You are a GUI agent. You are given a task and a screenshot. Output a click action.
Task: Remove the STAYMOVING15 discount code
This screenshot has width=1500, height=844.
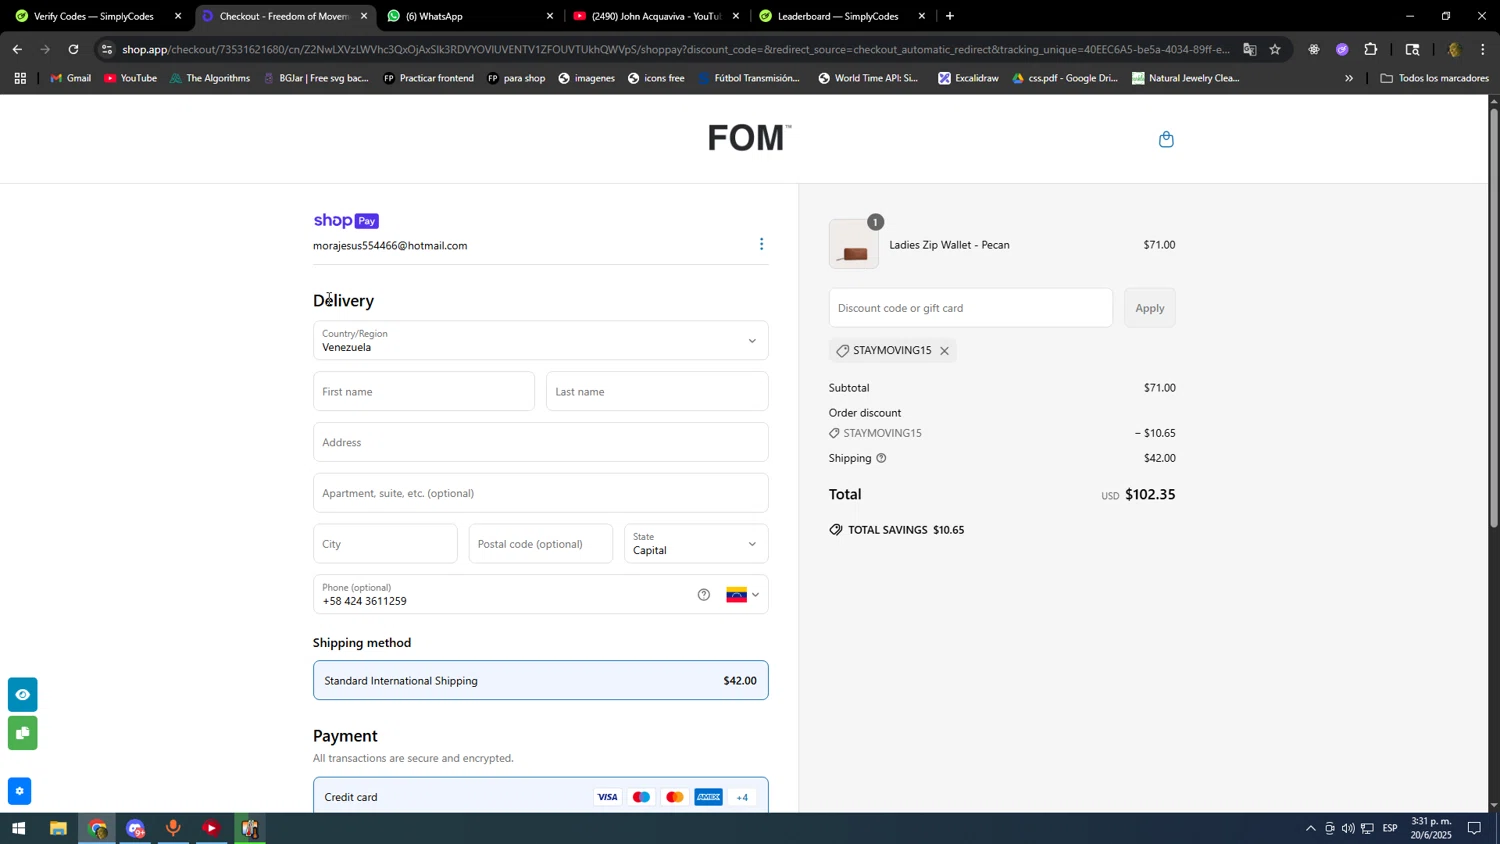(944, 351)
